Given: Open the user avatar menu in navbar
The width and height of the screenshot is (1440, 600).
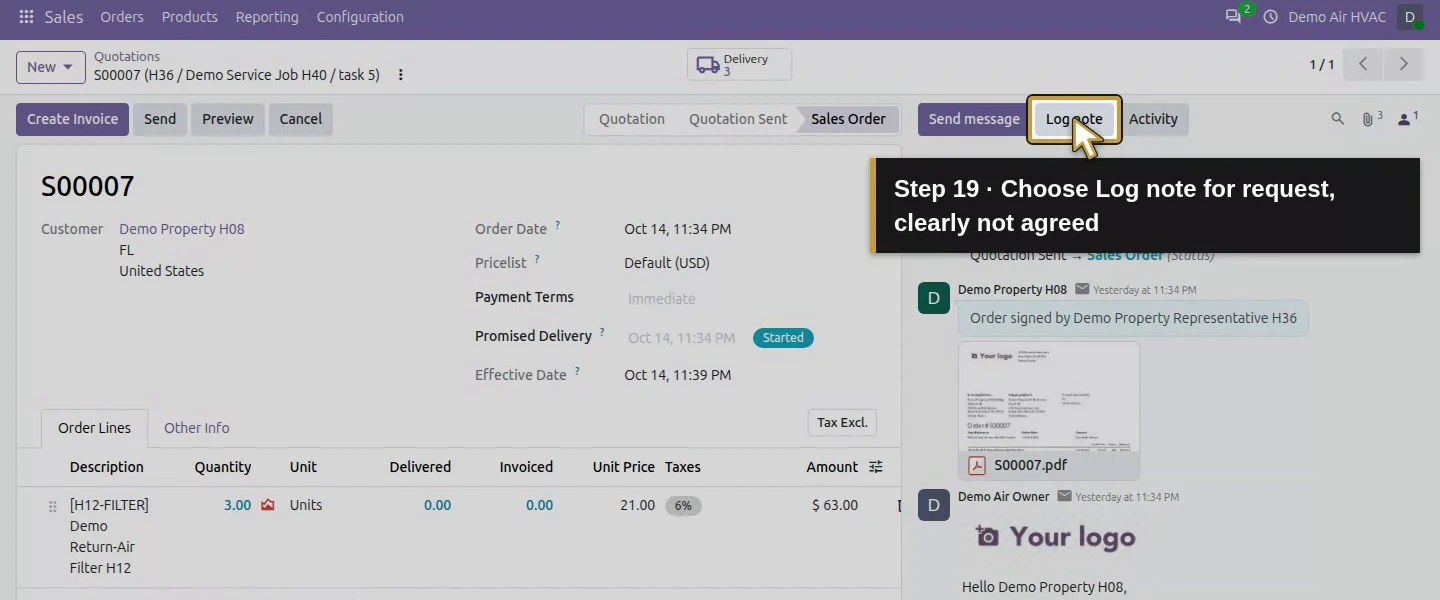Looking at the screenshot, I should click(1410, 17).
